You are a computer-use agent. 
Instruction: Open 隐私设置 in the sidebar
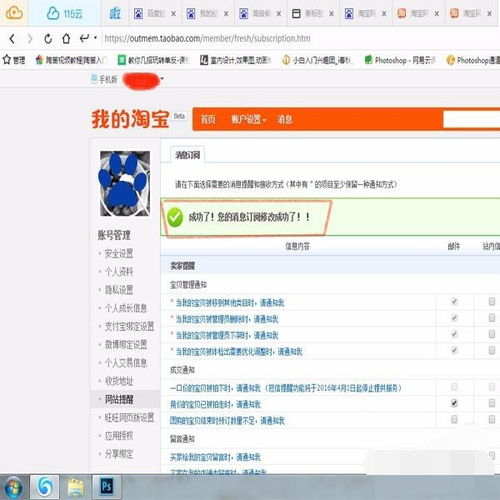point(119,290)
